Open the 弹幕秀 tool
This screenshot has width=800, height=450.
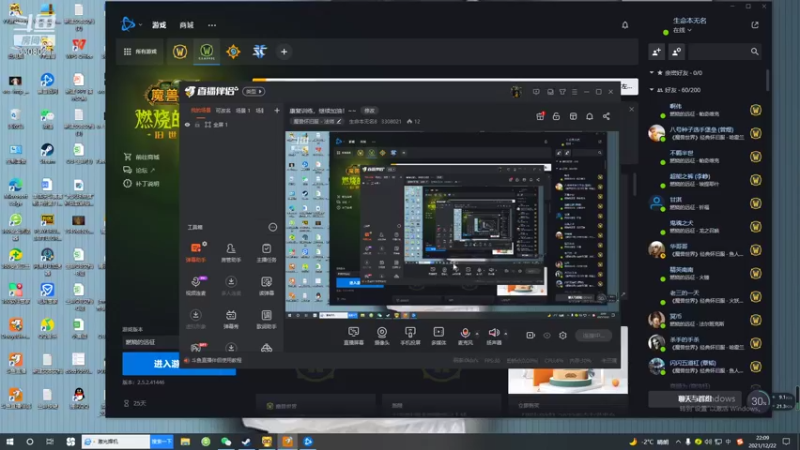[231, 319]
